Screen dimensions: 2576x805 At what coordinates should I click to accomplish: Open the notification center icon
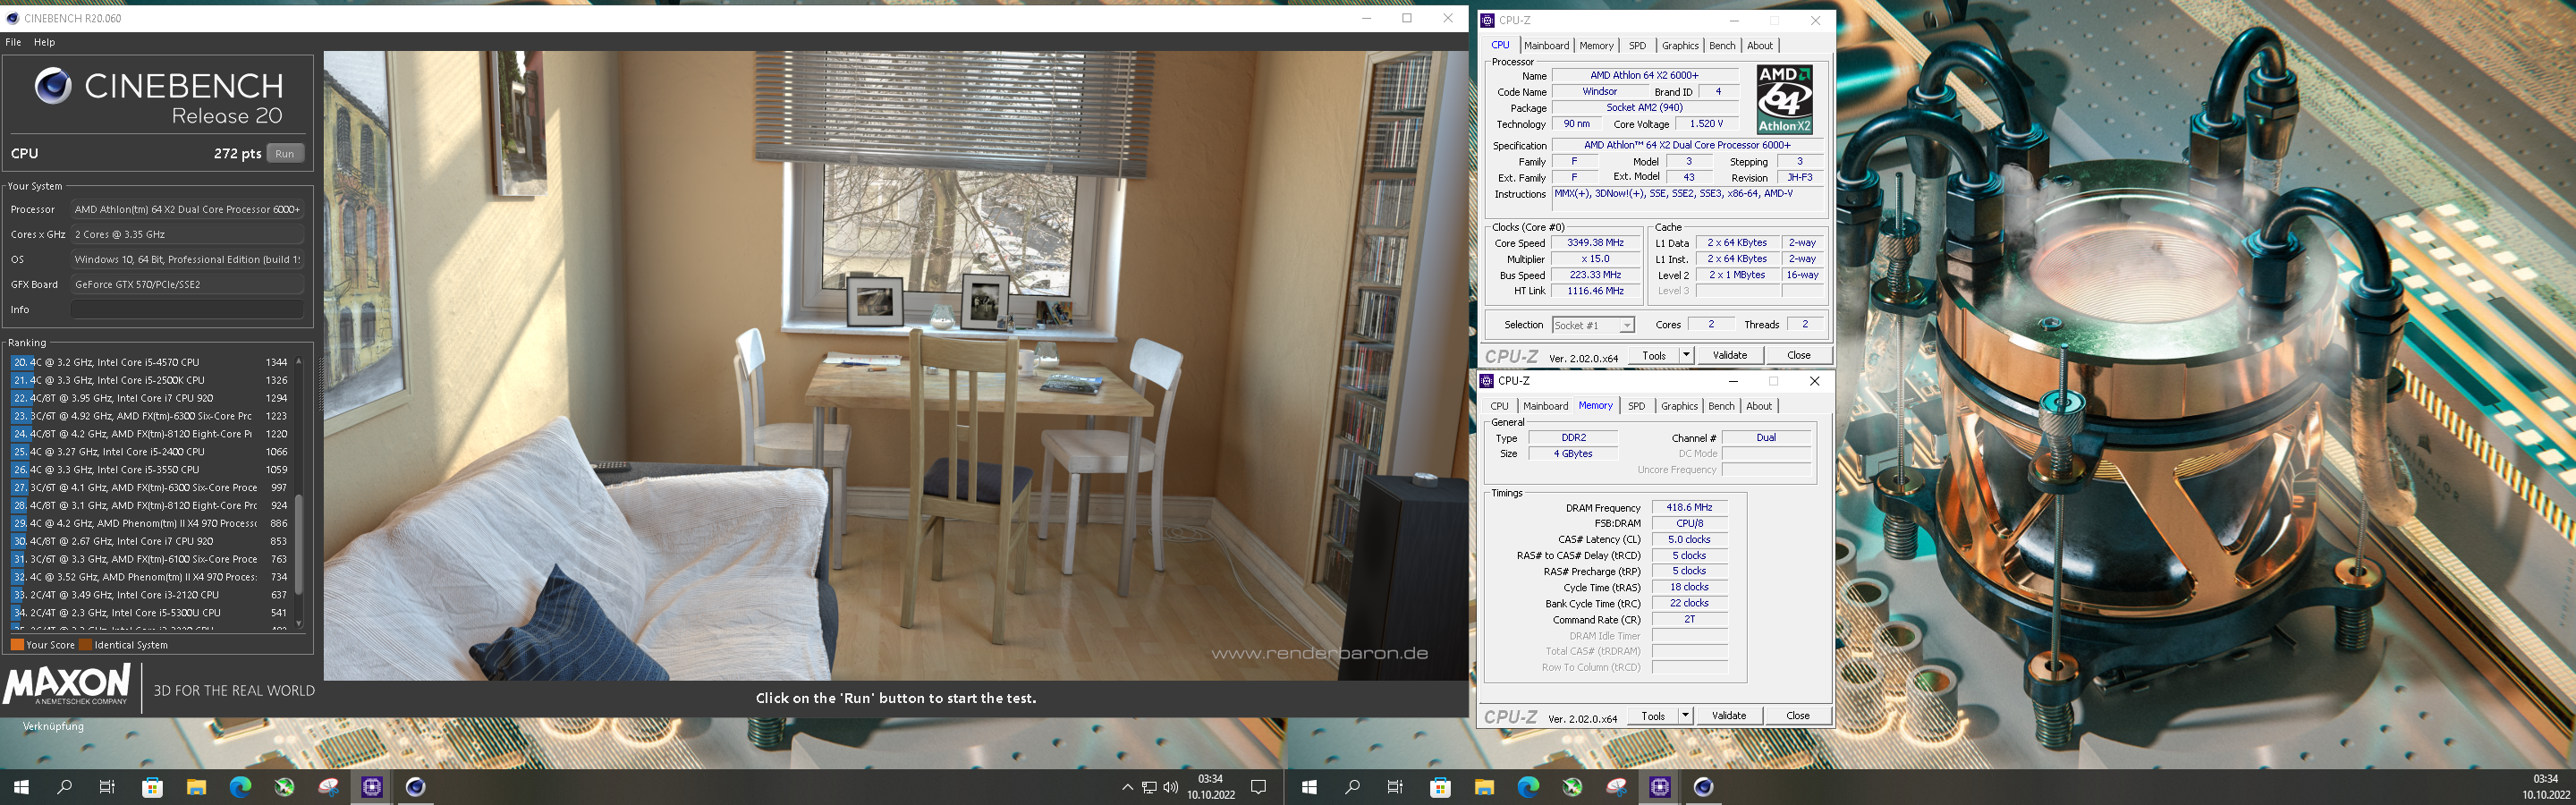click(x=1259, y=787)
